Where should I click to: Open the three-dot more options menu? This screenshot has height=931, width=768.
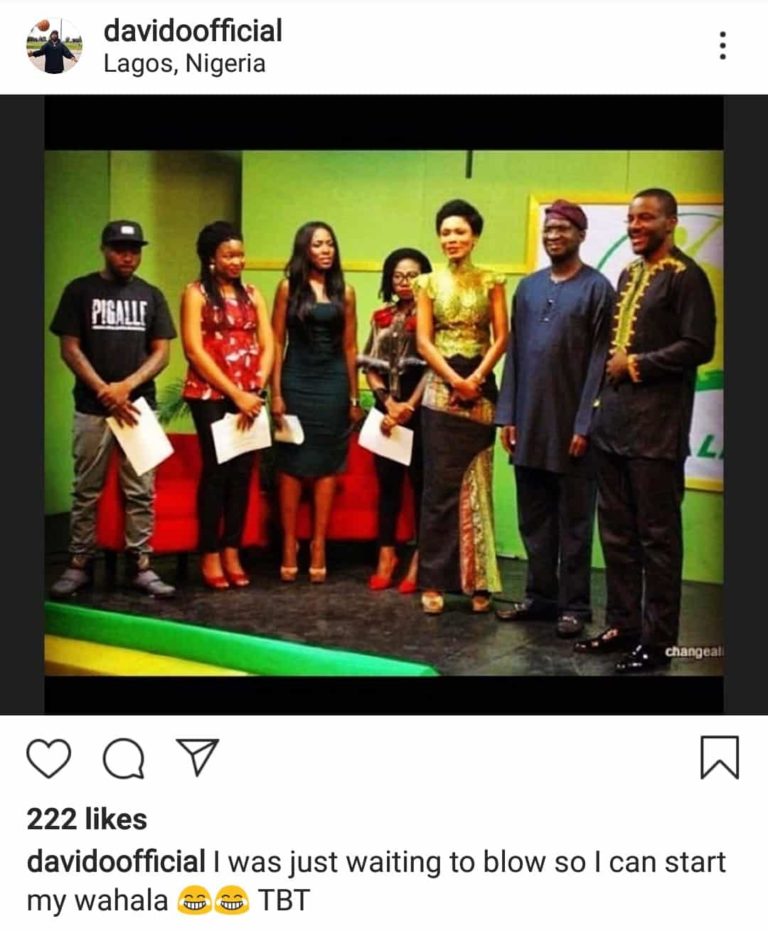(722, 45)
